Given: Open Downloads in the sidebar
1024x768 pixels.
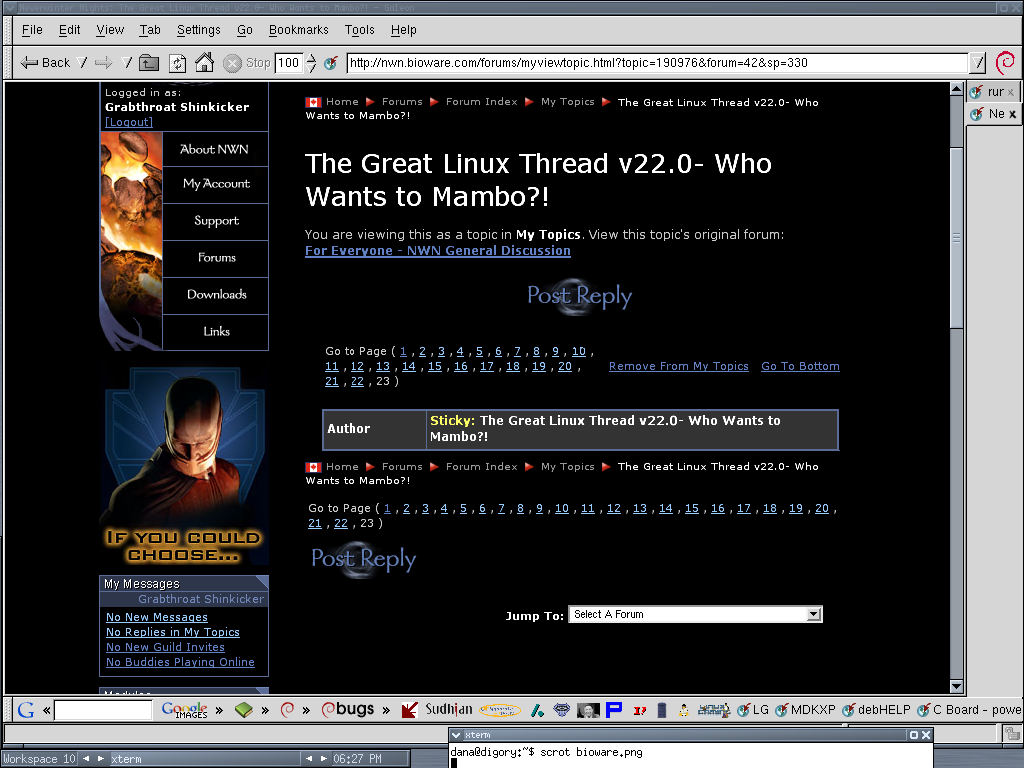Looking at the screenshot, I should tap(216, 295).
